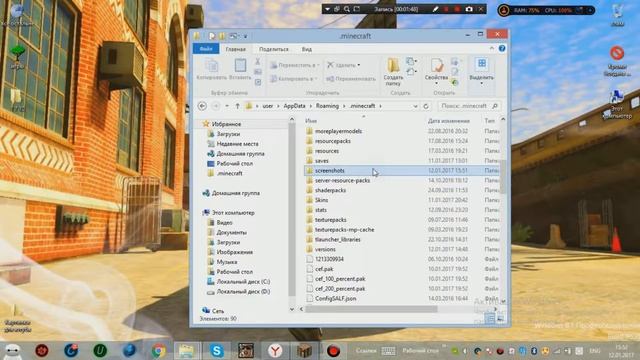Viewport: 640px width, 360px height.
Task: Select the moreplayermodels folder
Action: pyautogui.click(x=338, y=131)
